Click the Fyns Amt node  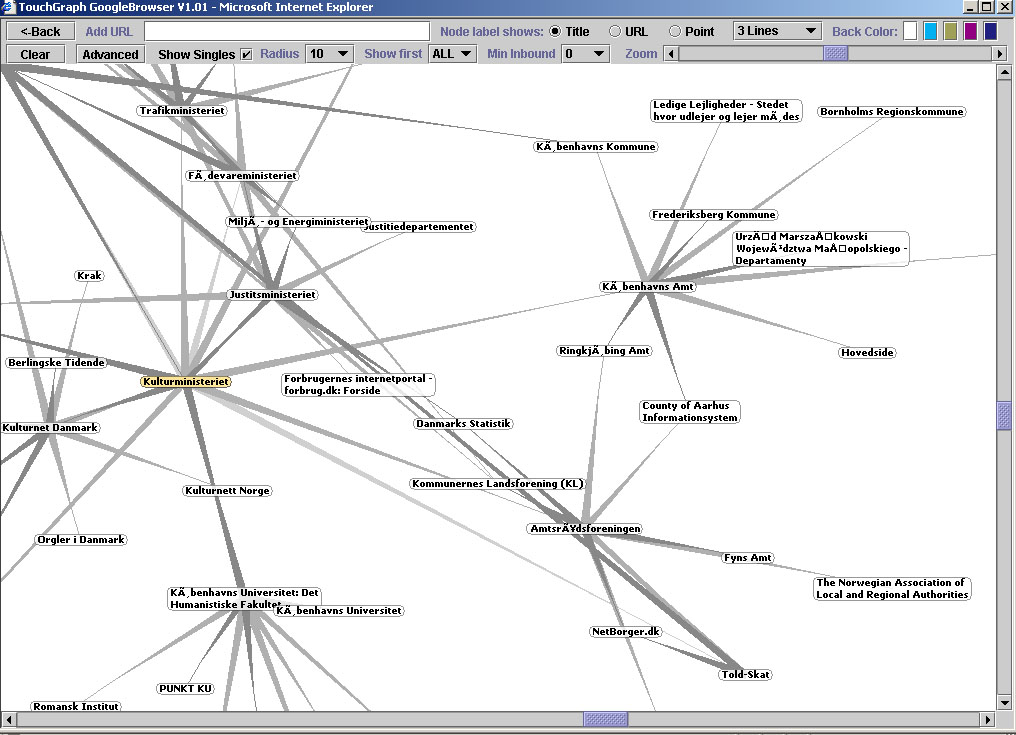[x=748, y=558]
